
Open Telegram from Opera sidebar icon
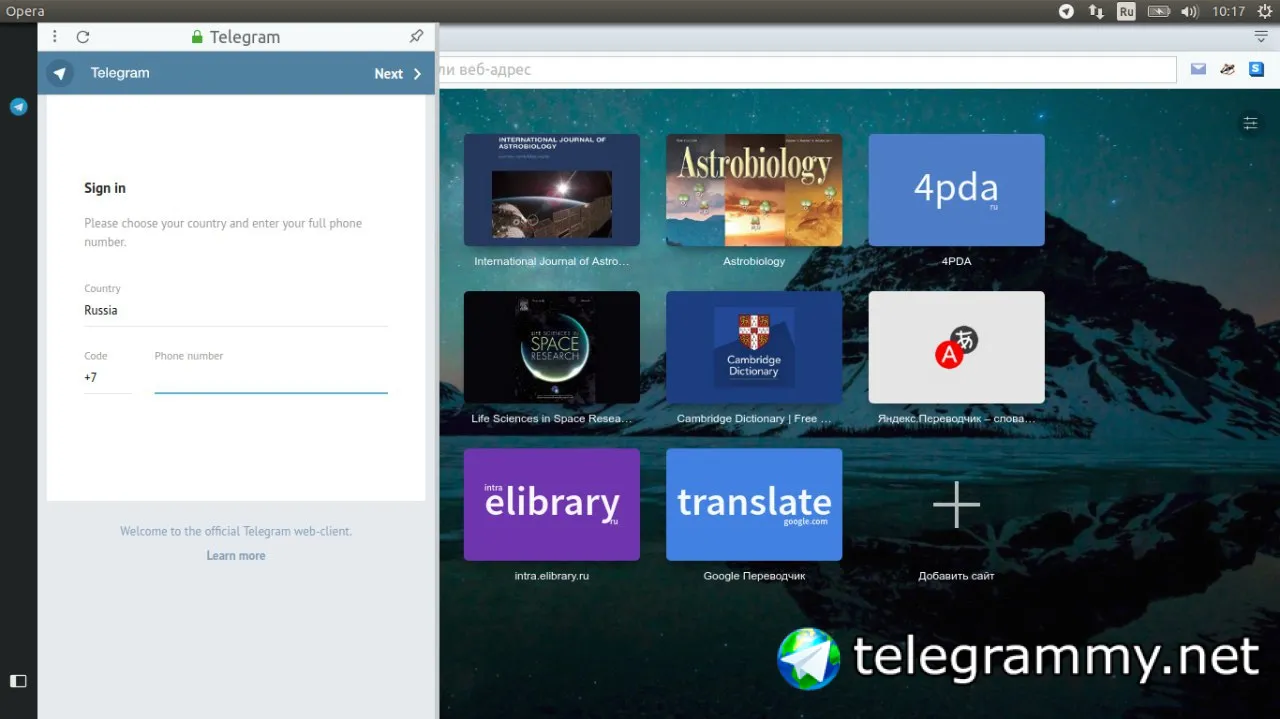[x=18, y=106]
